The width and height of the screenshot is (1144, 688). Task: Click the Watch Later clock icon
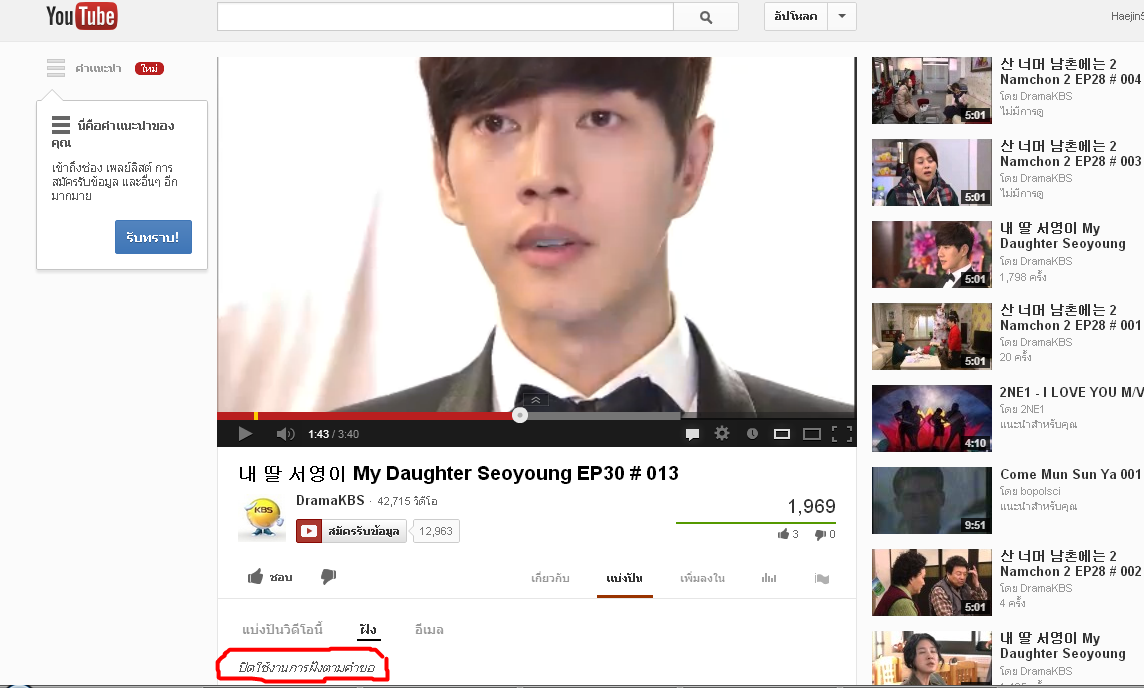tap(752, 433)
